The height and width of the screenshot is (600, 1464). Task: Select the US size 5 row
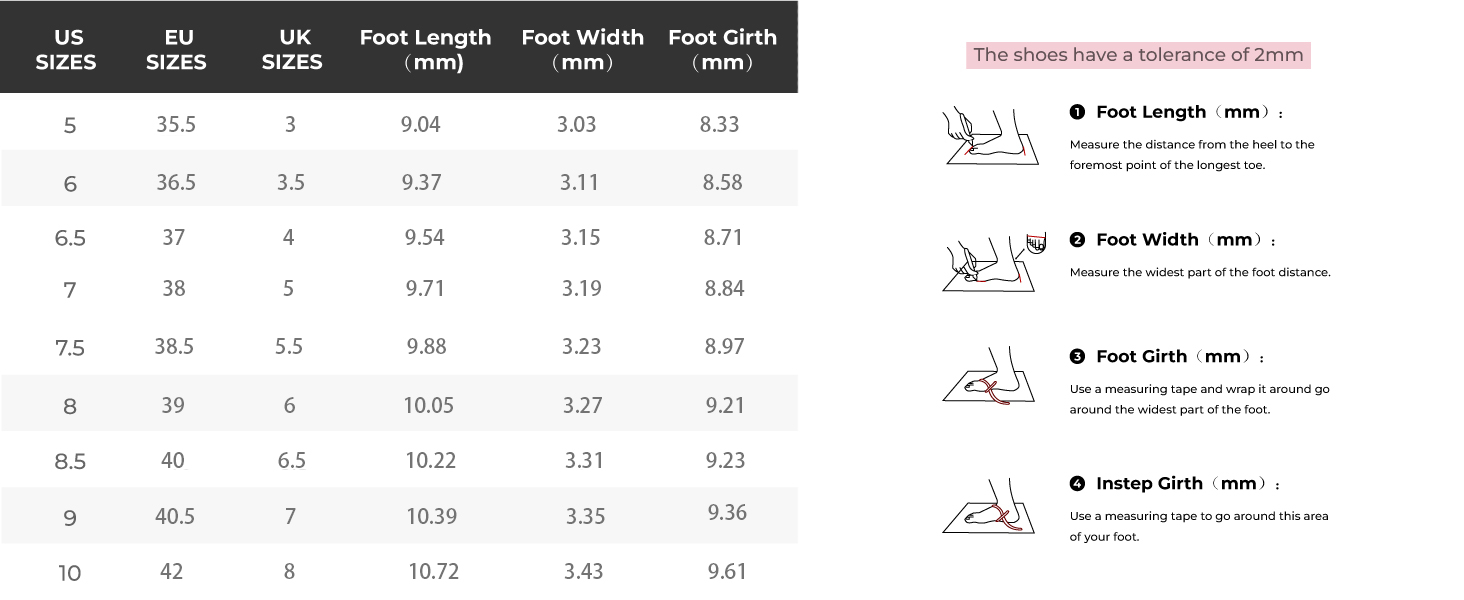pyautogui.click(x=399, y=123)
